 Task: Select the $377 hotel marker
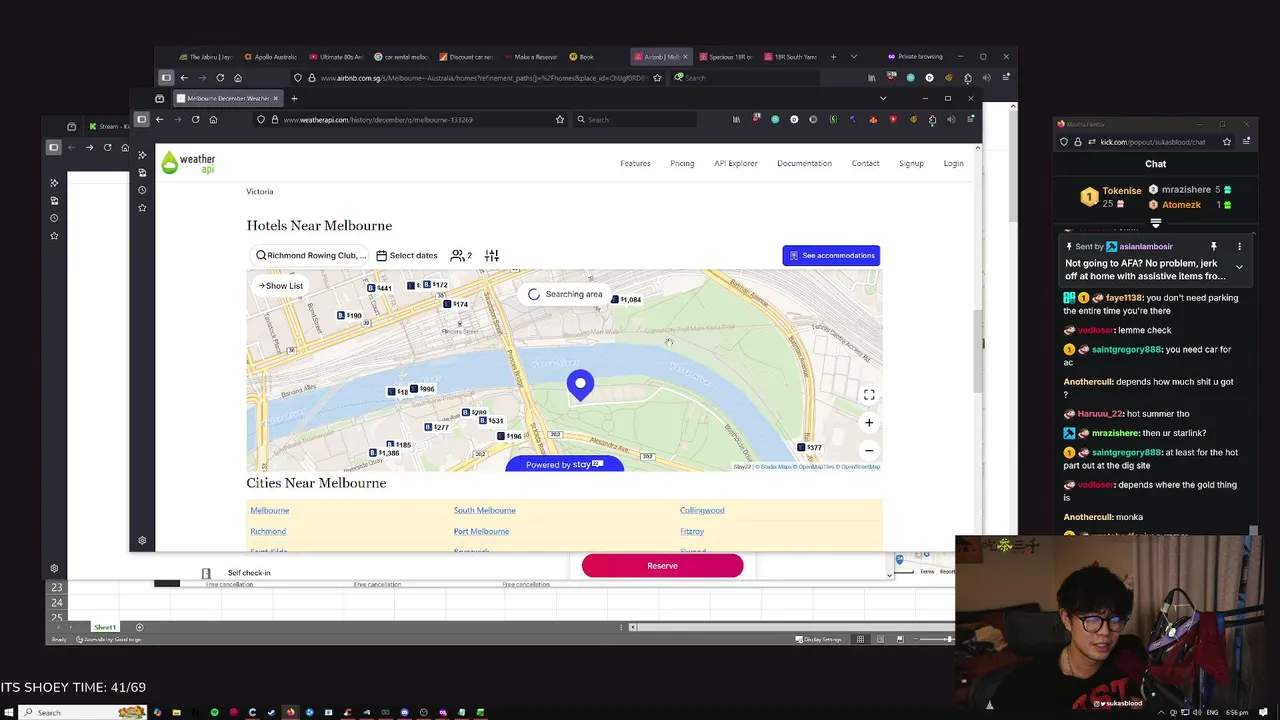point(810,447)
